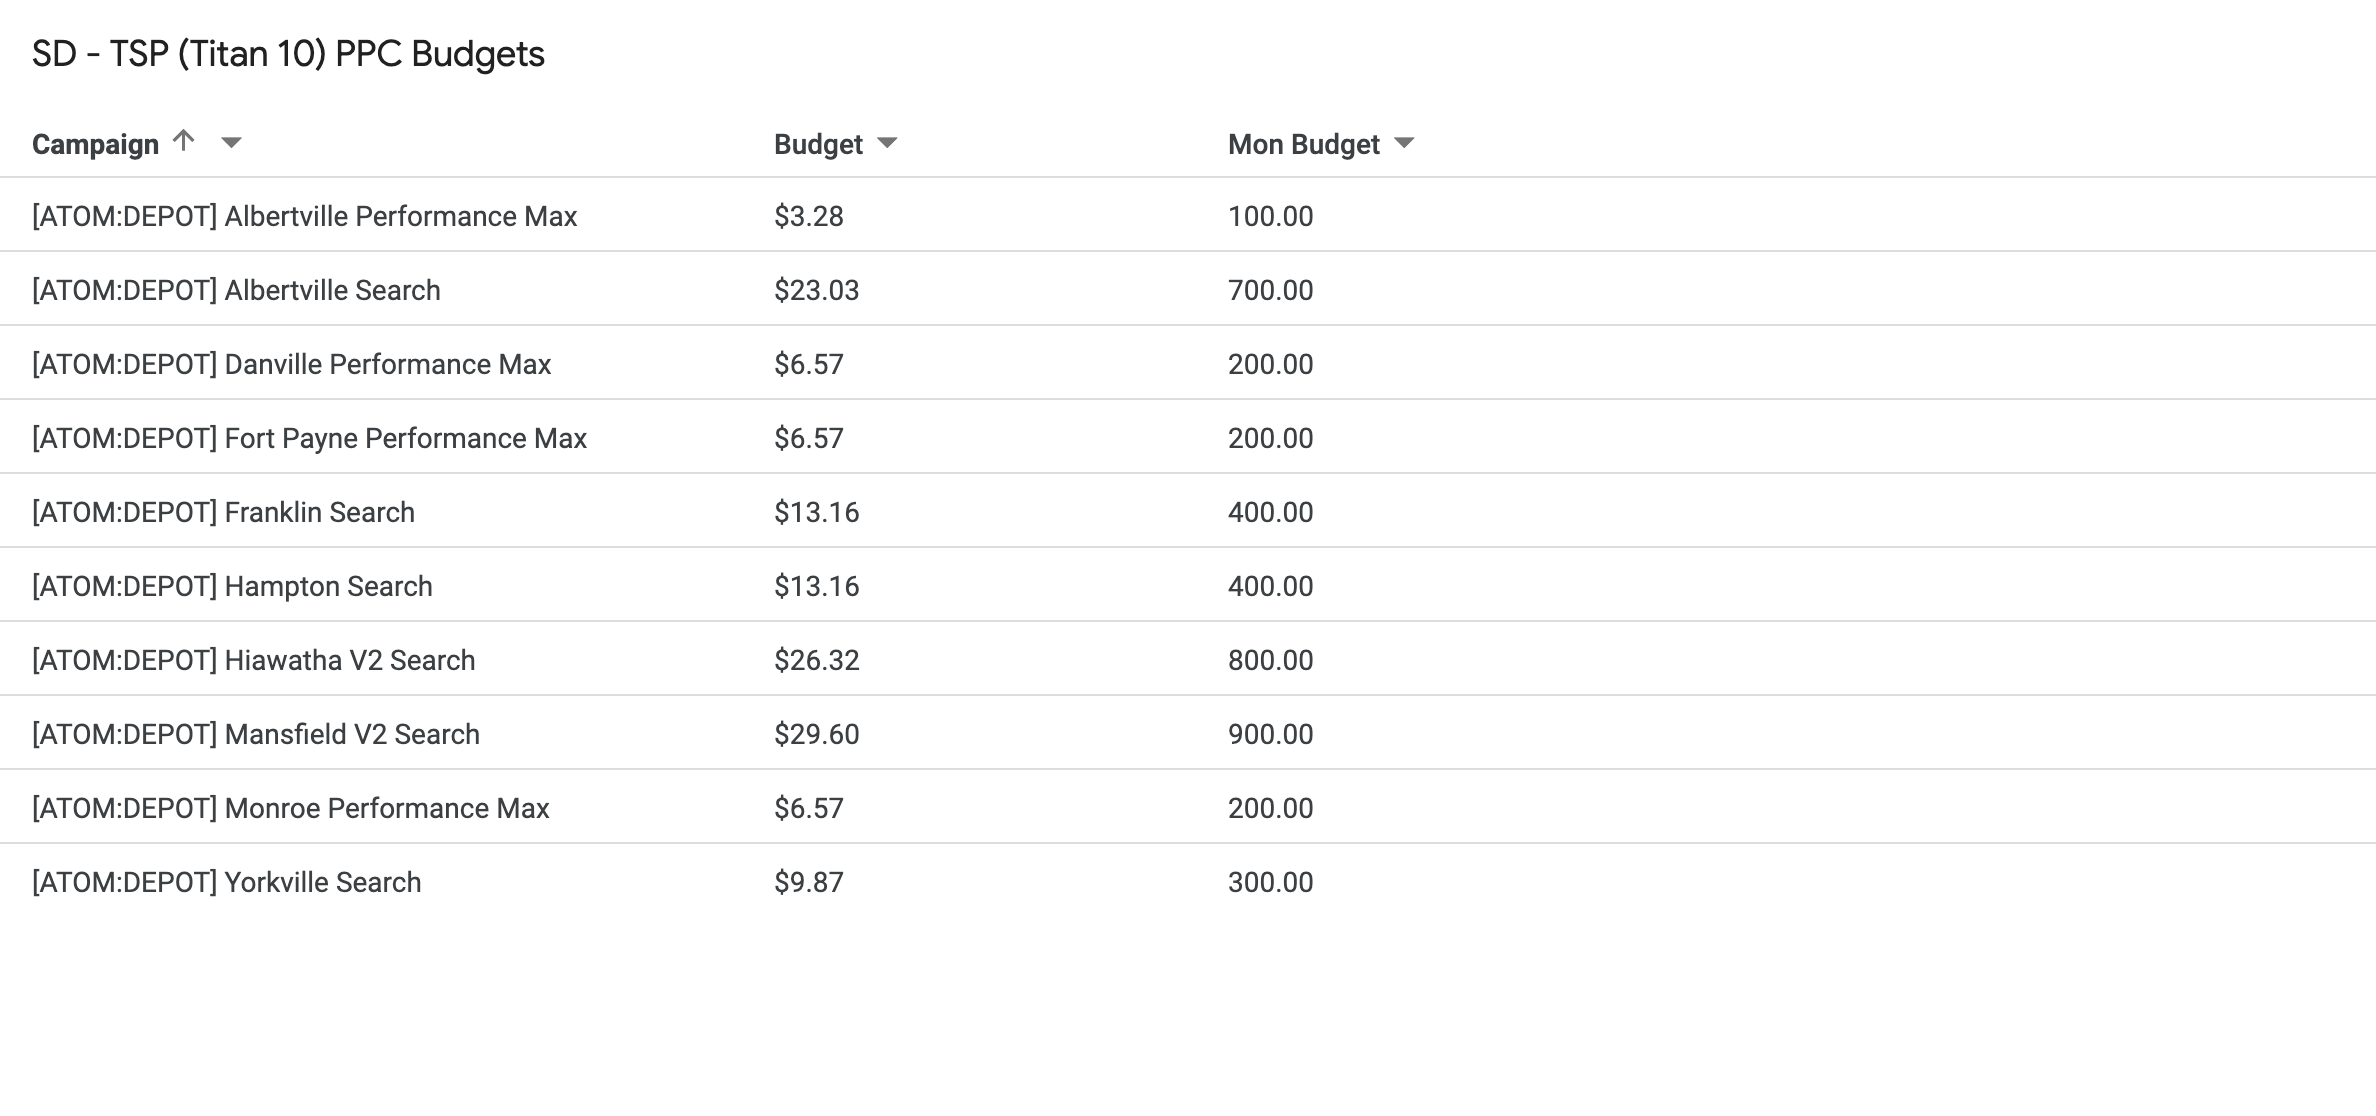Click the Yorkville Search campaign entry

(x=226, y=882)
